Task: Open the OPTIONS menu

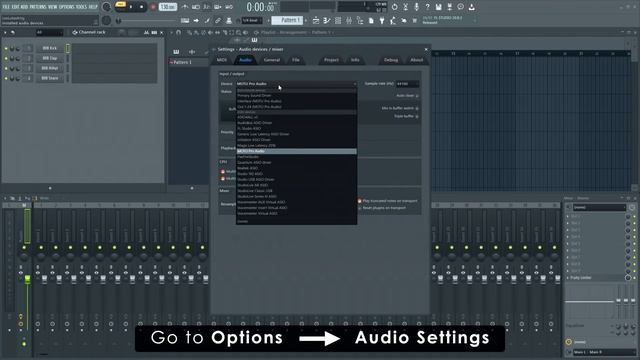Action: click(67, 7)
